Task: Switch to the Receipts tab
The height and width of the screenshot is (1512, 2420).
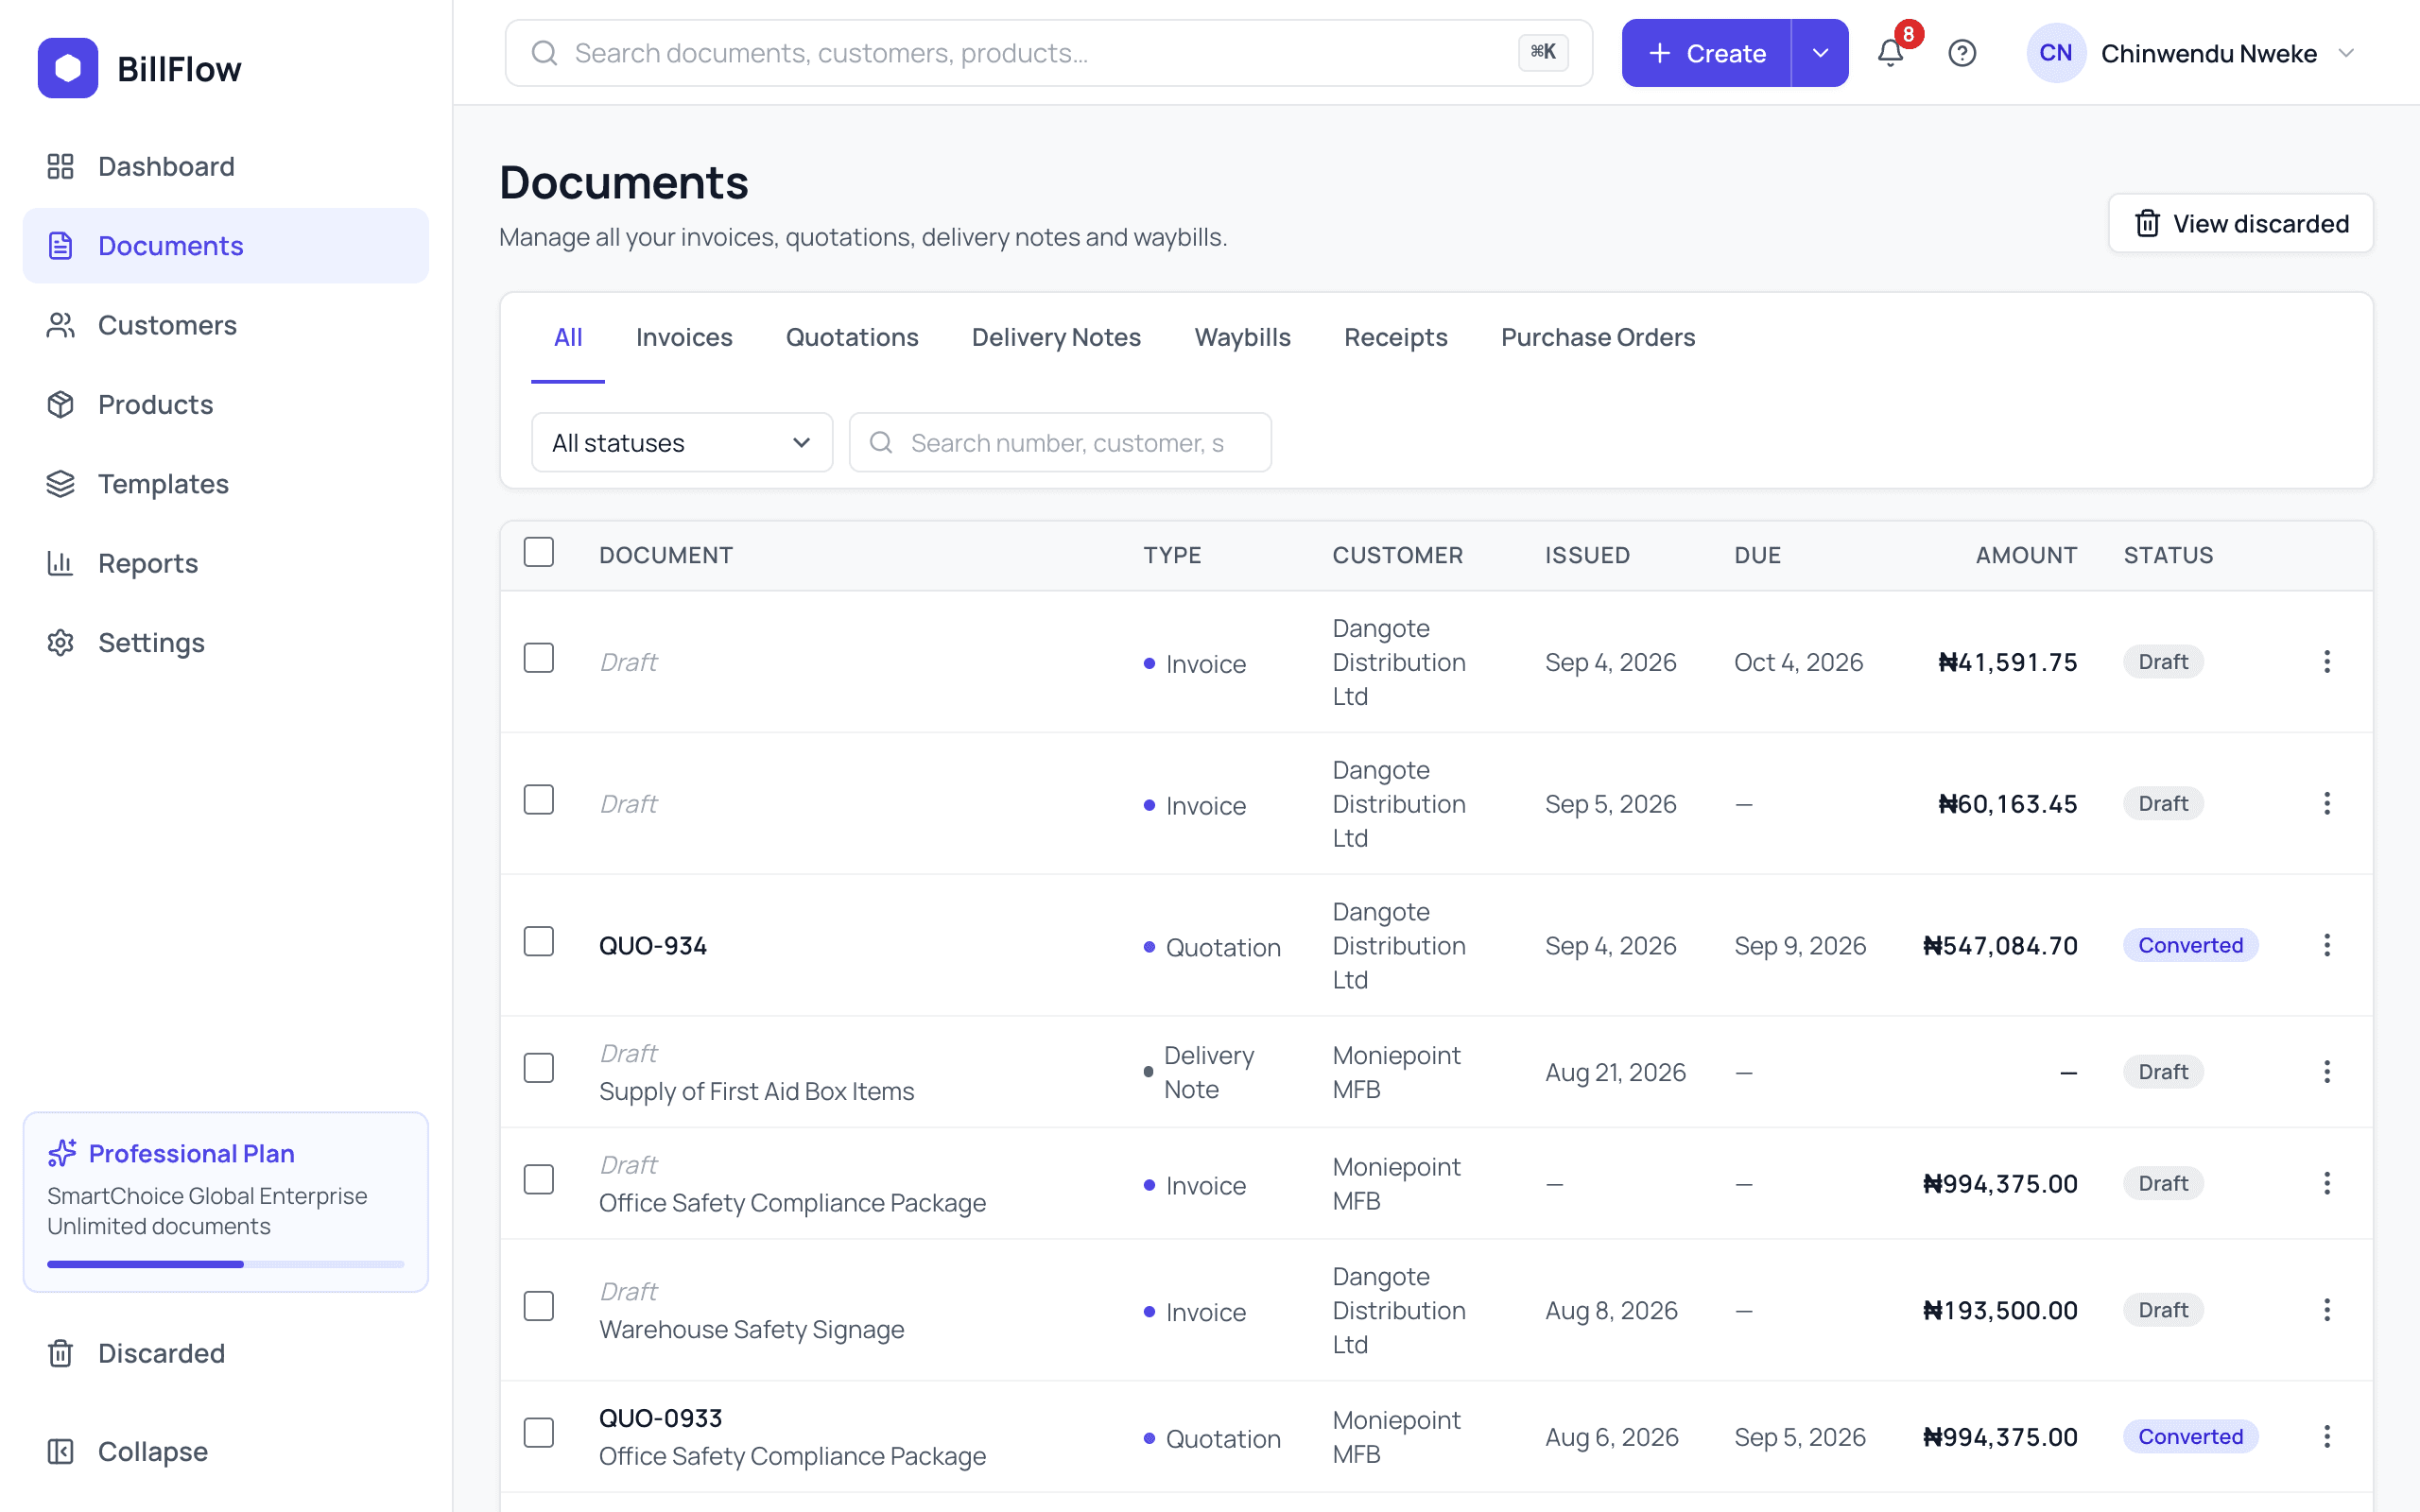Action: [1396, 338]
